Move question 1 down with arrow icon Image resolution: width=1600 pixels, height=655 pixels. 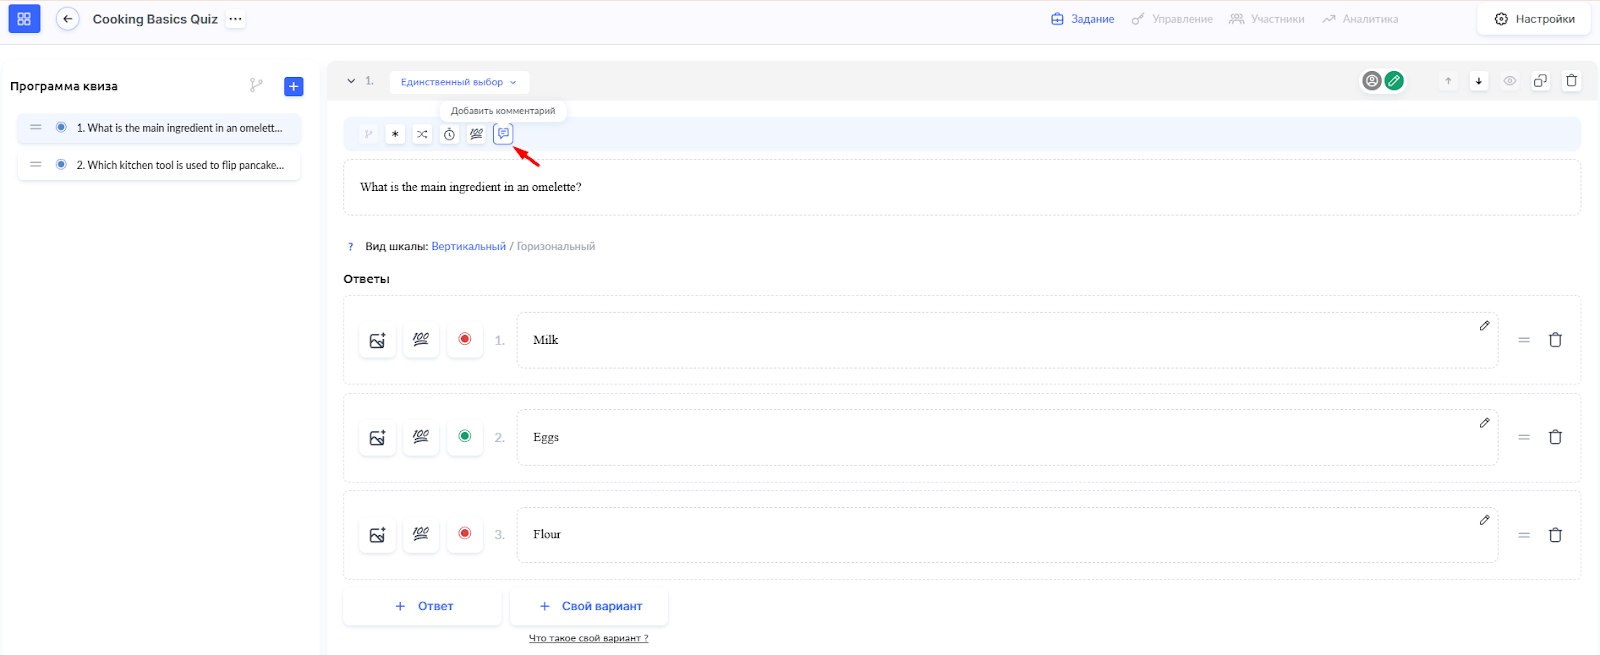pyautogui.click(x=1479, y=81)
